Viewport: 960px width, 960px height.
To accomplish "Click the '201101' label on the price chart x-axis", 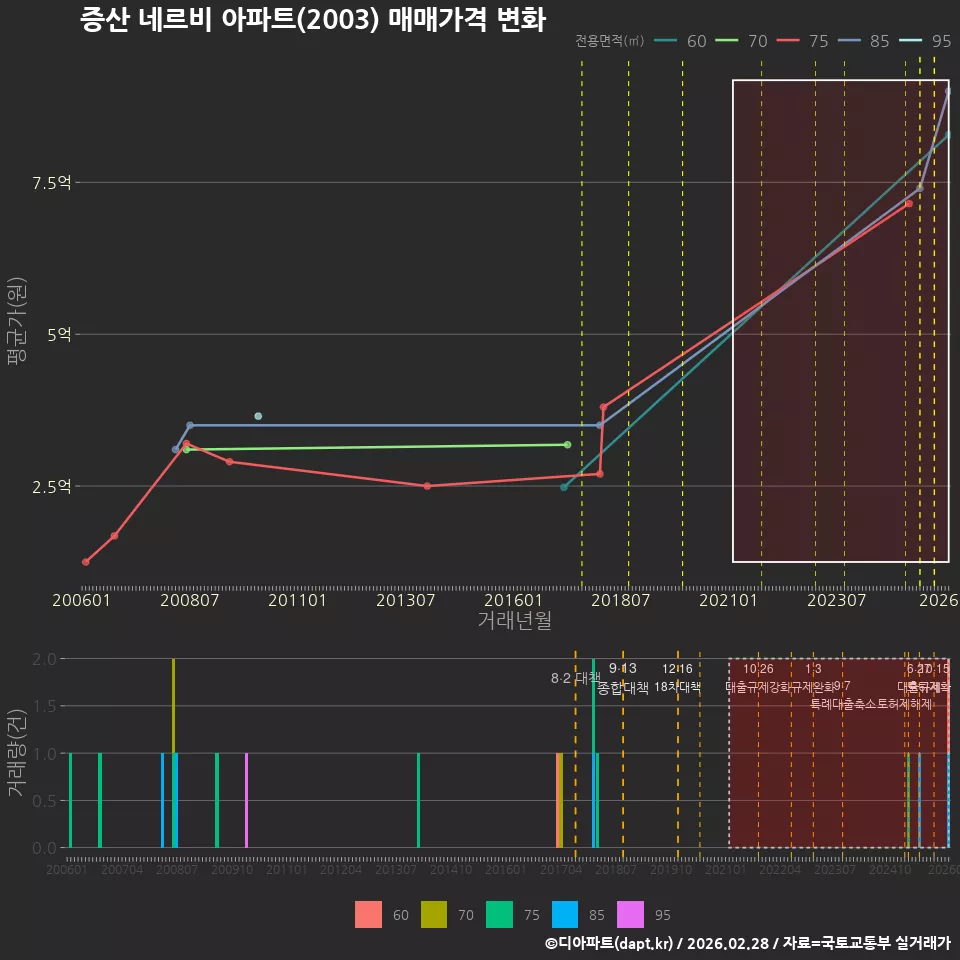I will [x=297, y=600].
